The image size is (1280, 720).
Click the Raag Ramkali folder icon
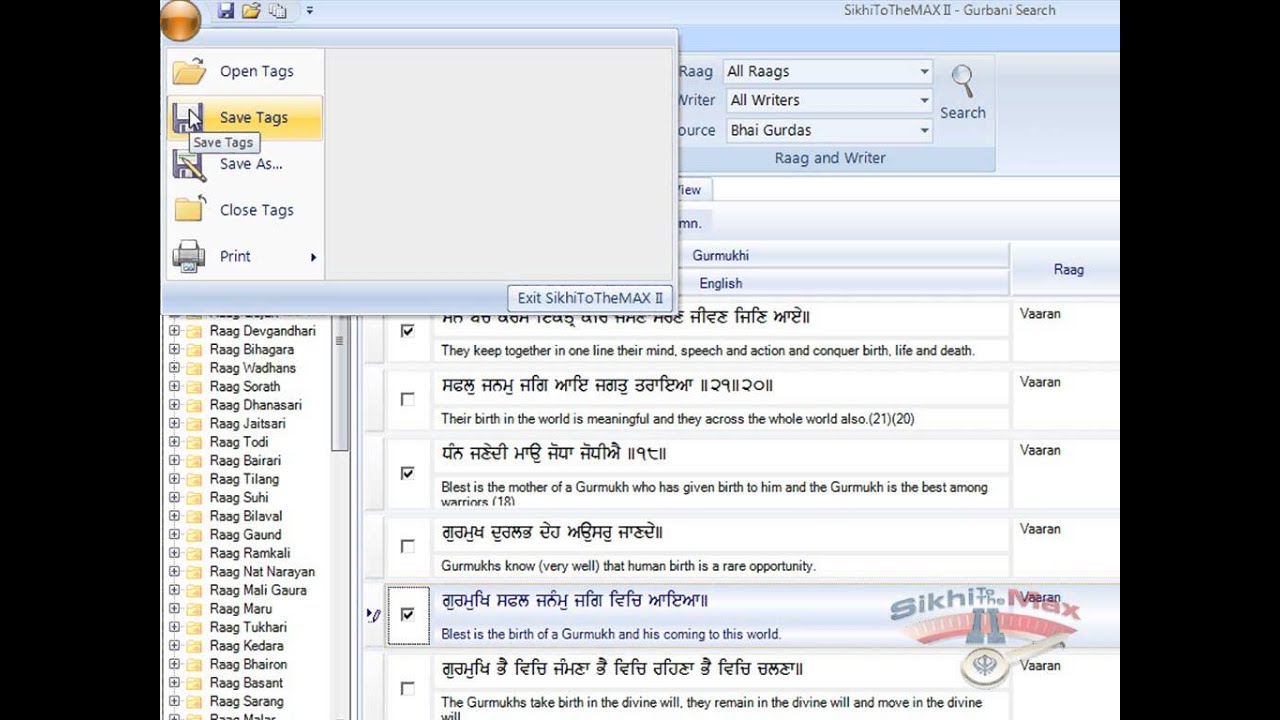pyautogui.click(x=194, y=553)
